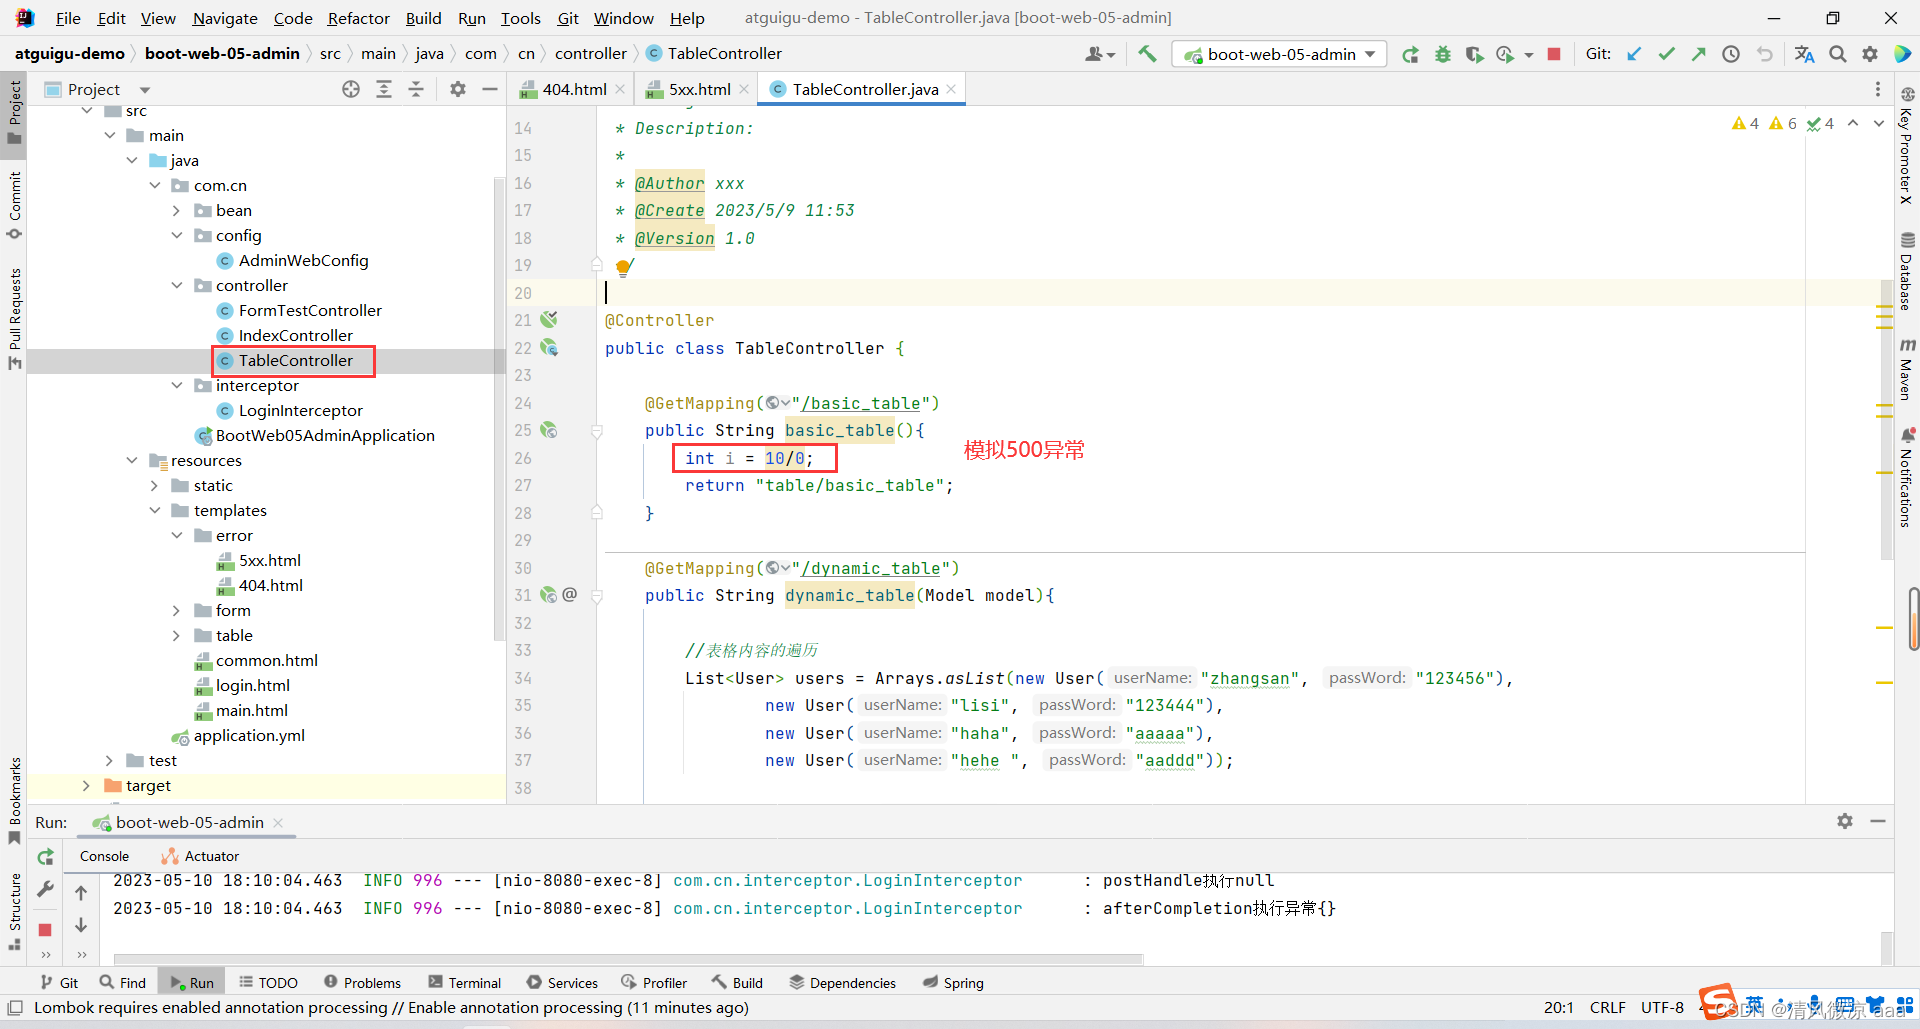
Task: Click the Debug bug icon in toolbar
Action: point(1442,54)
